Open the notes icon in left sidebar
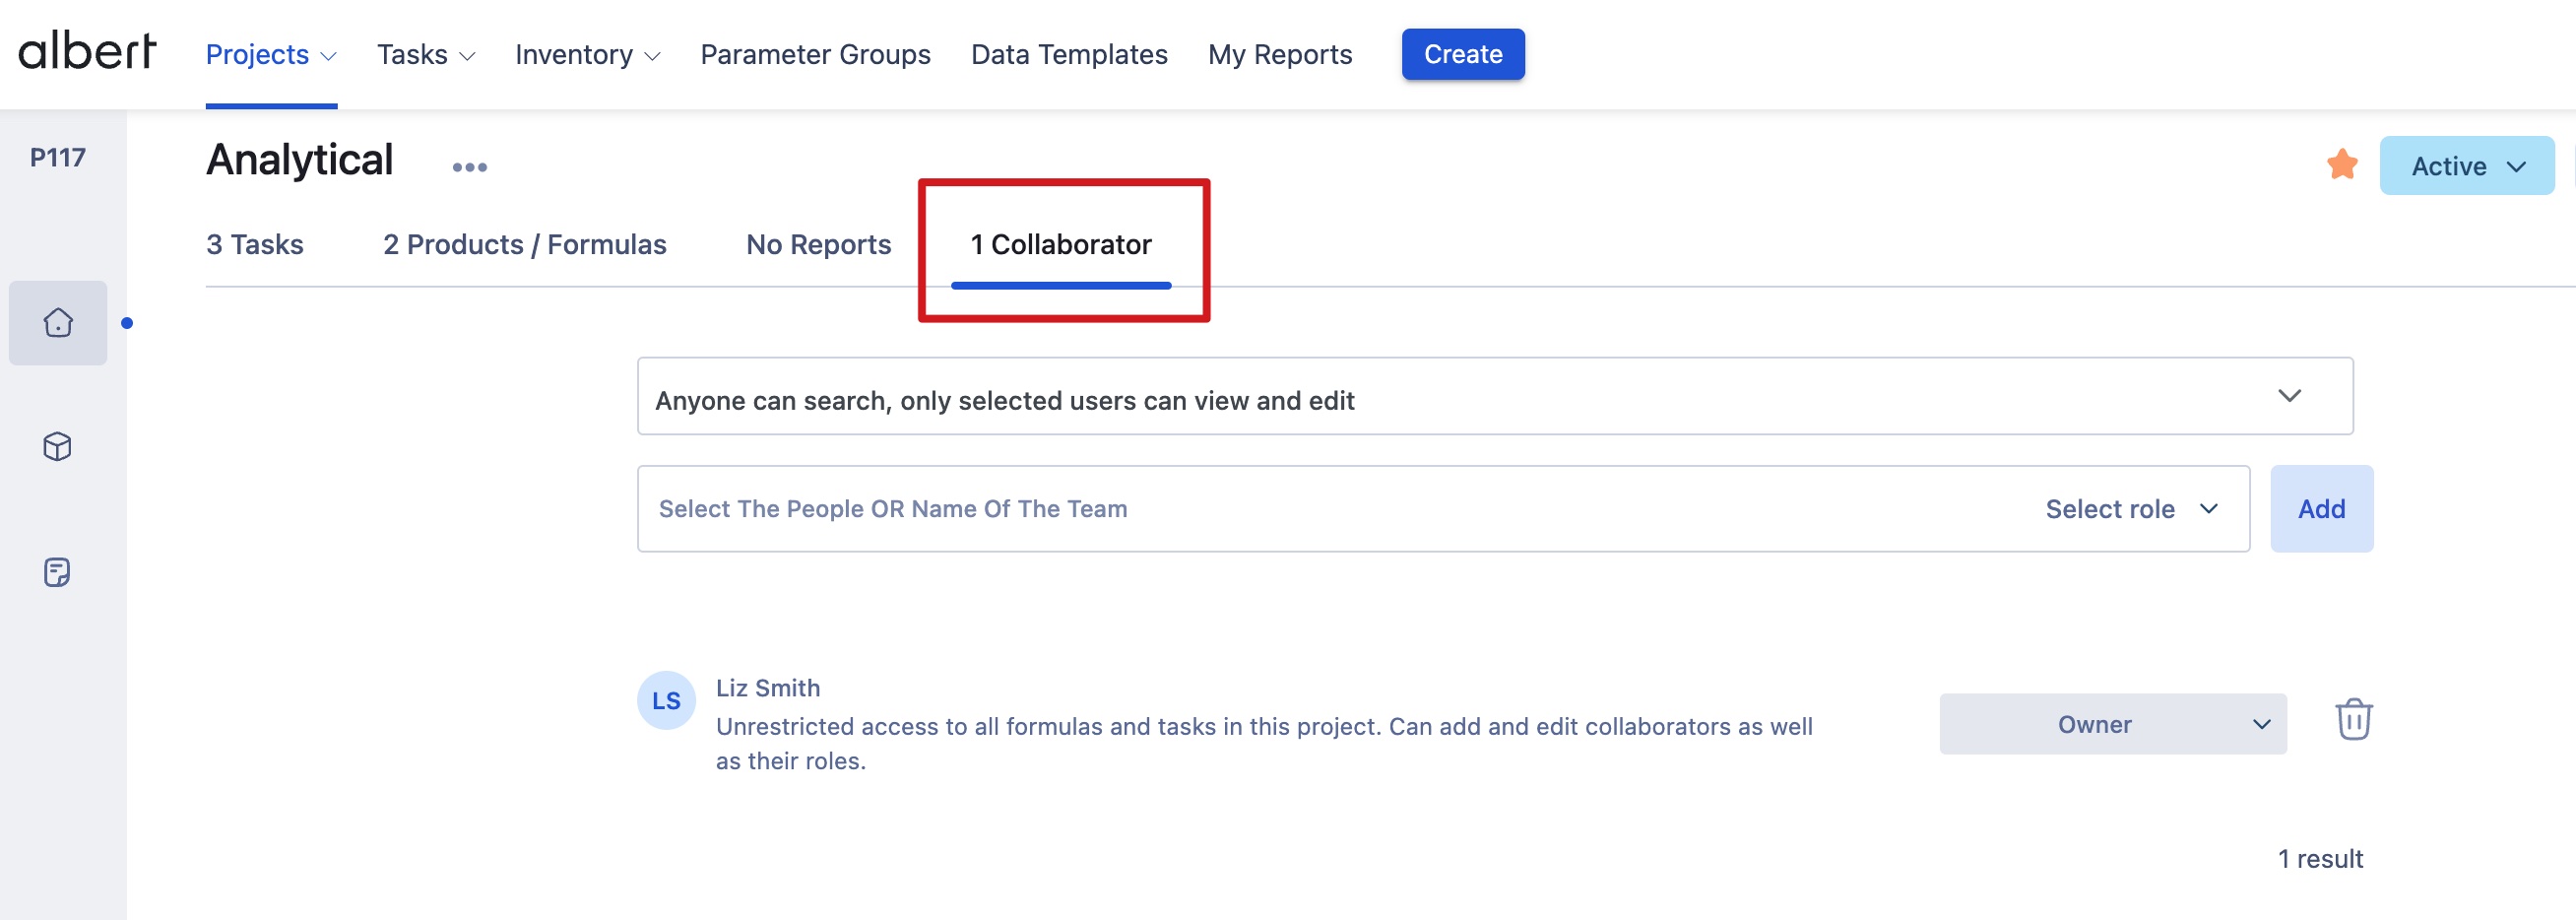2576x920 pixels. pyautogui.click(x=58, y=572)
